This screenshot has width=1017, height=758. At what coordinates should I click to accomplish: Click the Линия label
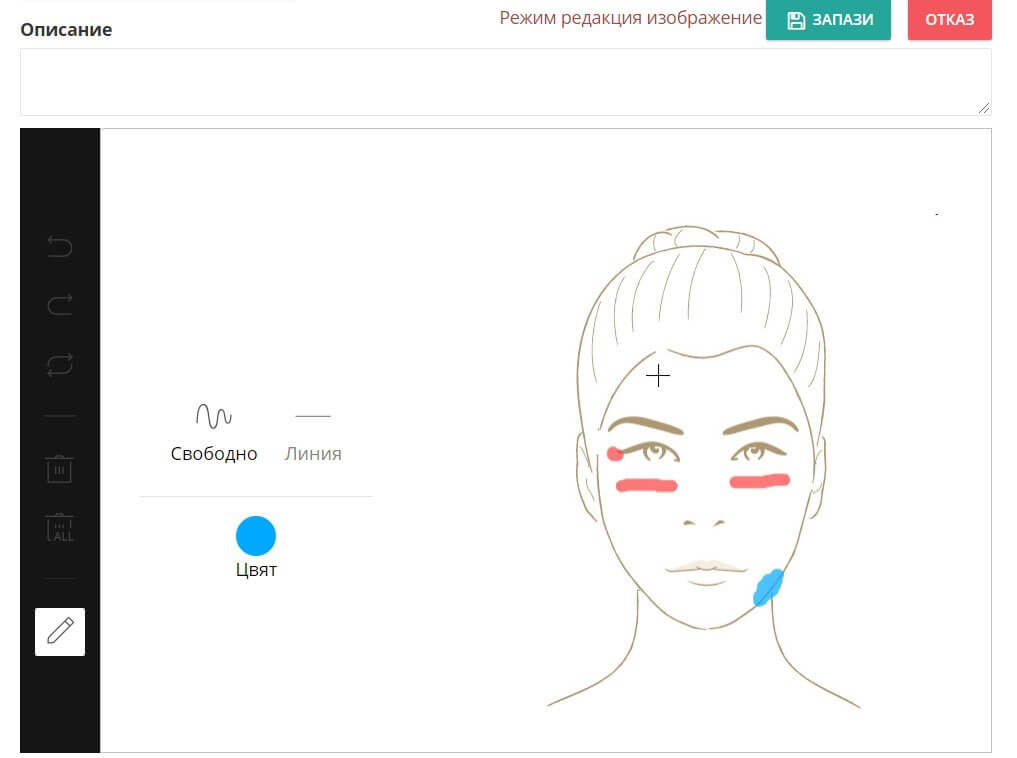[x=313, y=454]
